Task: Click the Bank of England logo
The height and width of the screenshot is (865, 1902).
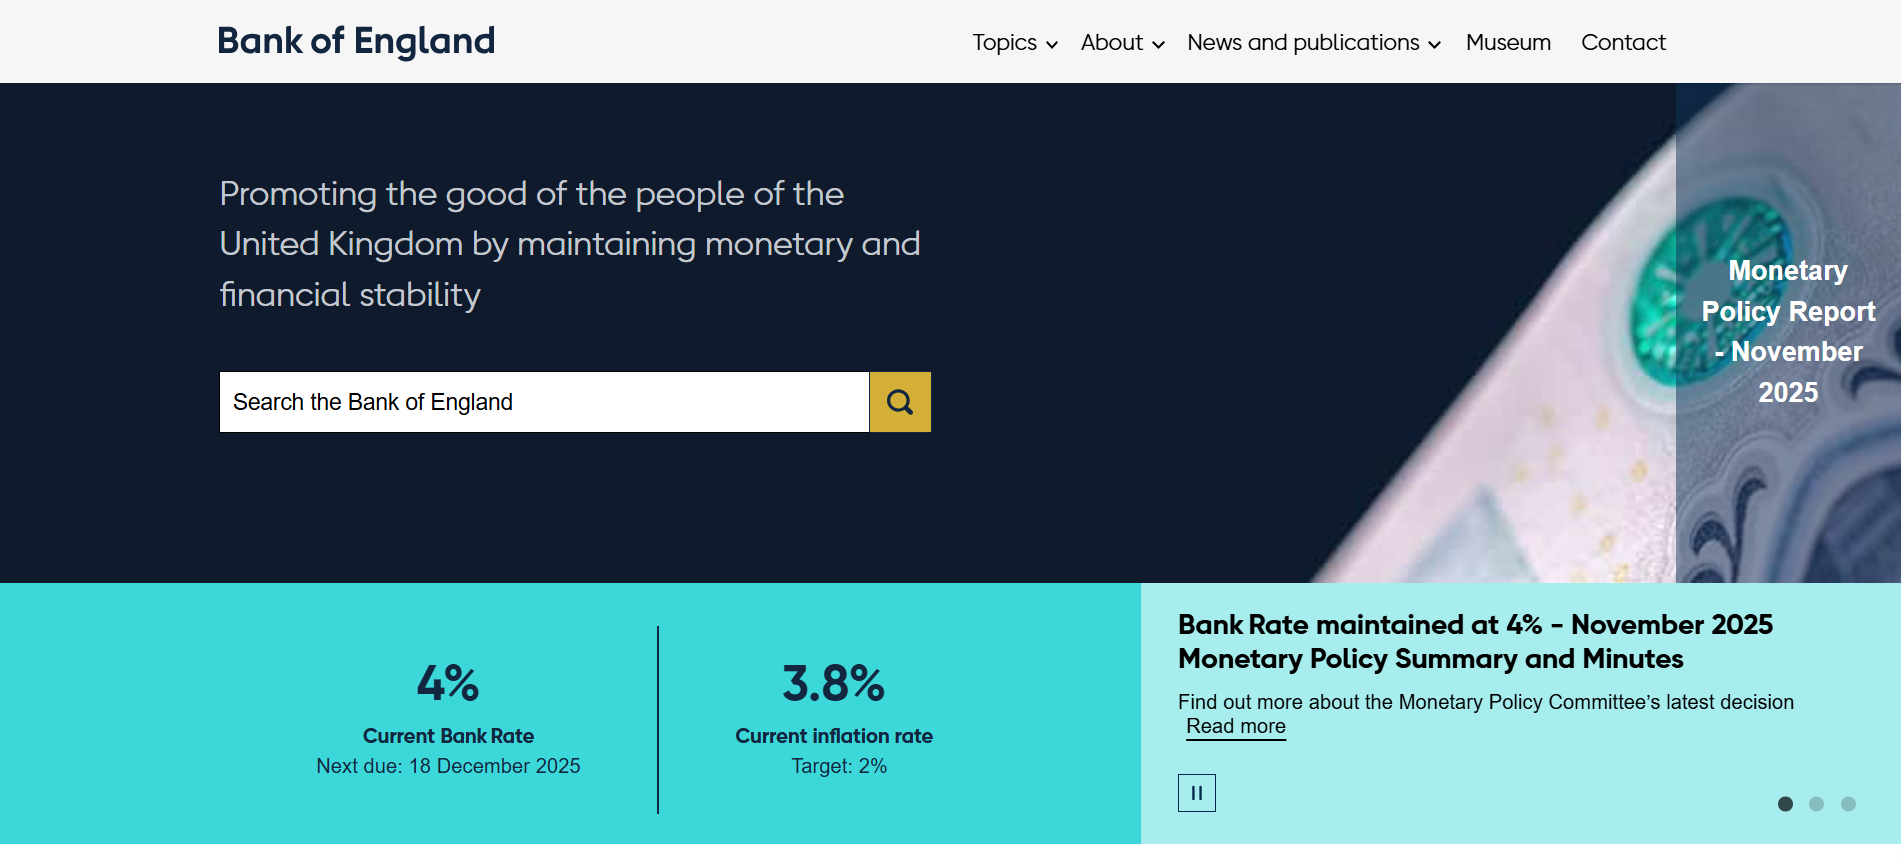Action: click(355, 41)
